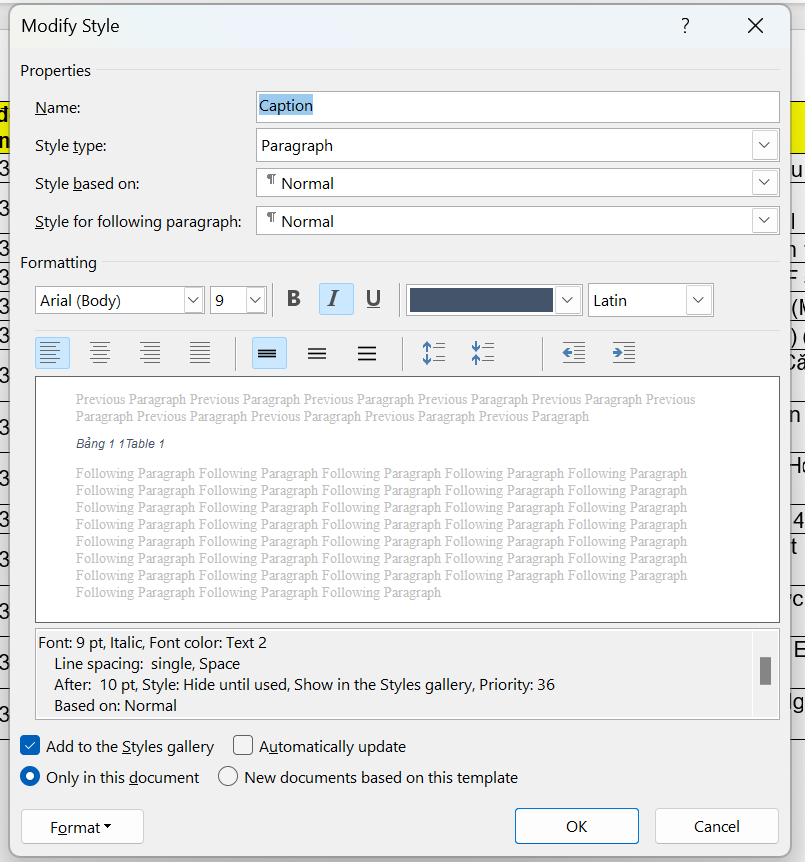Screen dimensions: 805x862
Task: Select New documents based on this template
Action: [x=228, y=777]
